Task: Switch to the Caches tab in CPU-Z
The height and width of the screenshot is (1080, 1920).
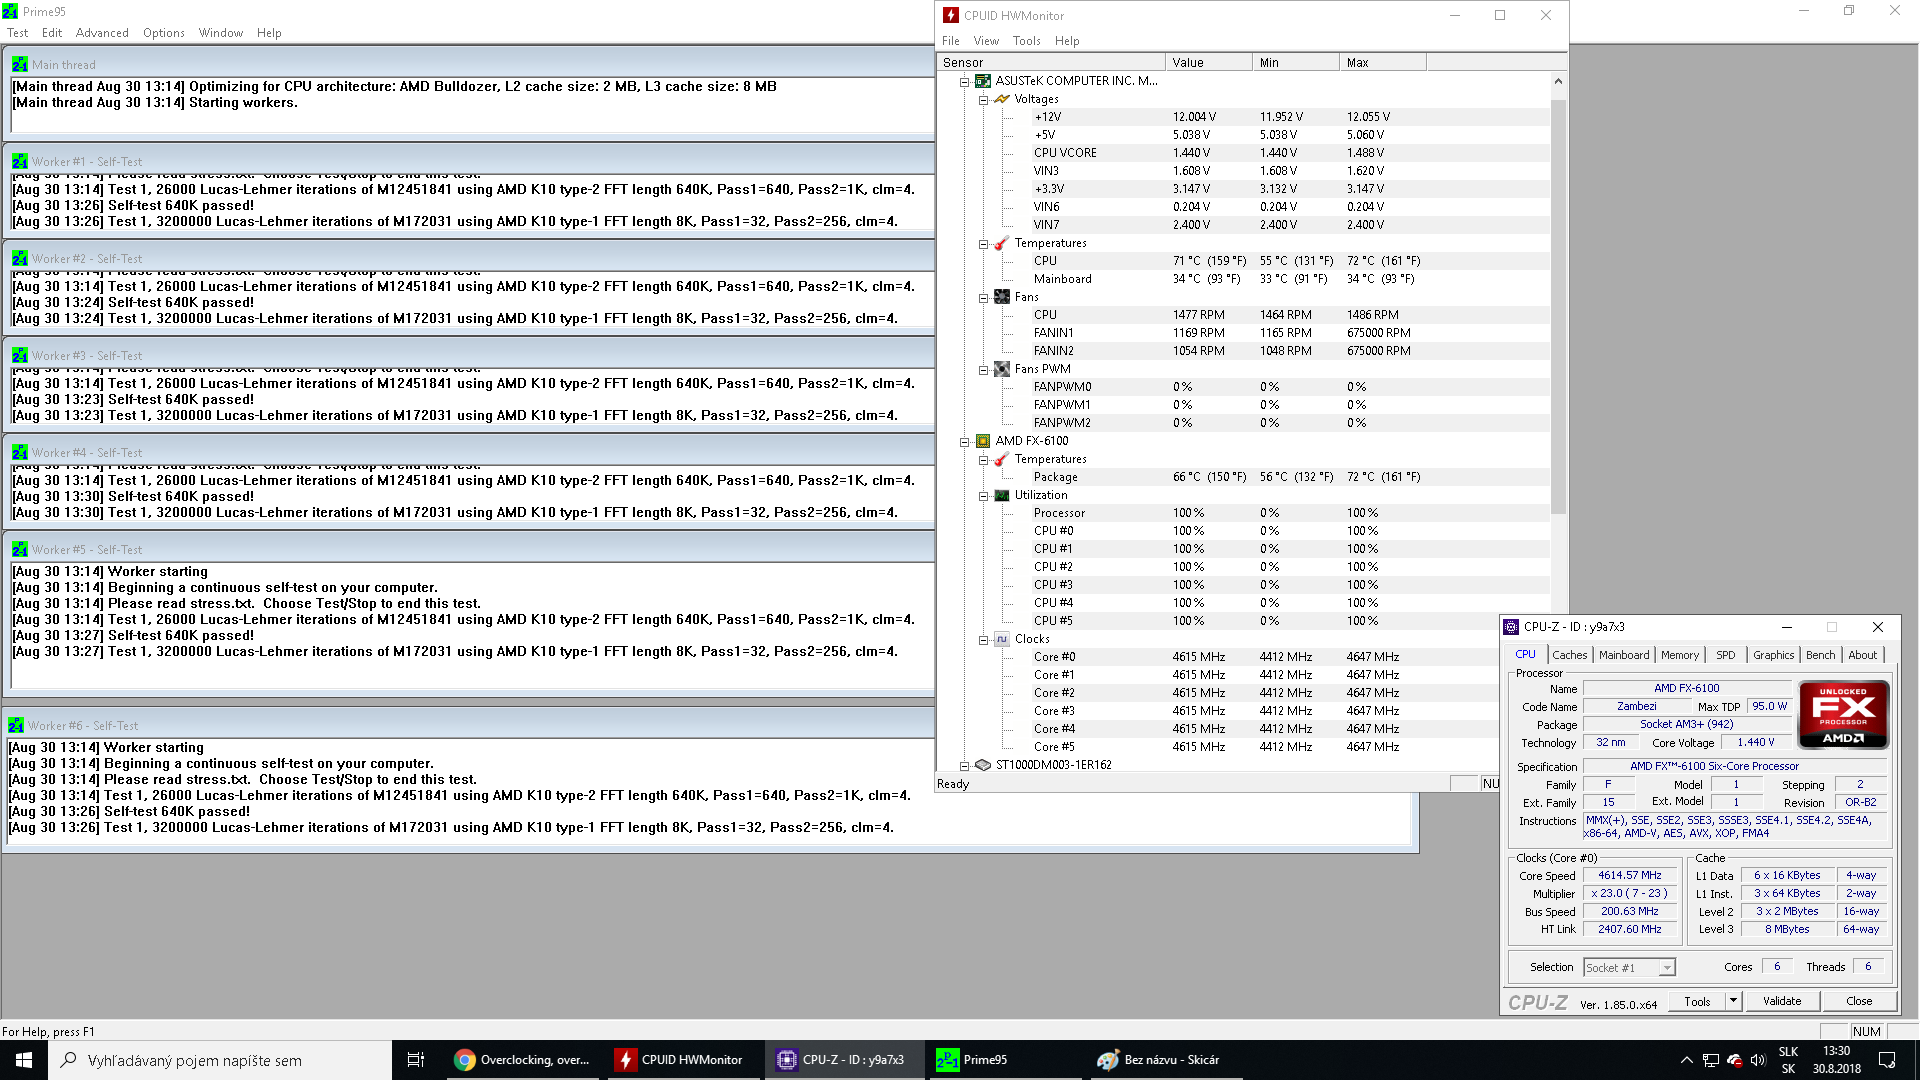Action: 1569,655
